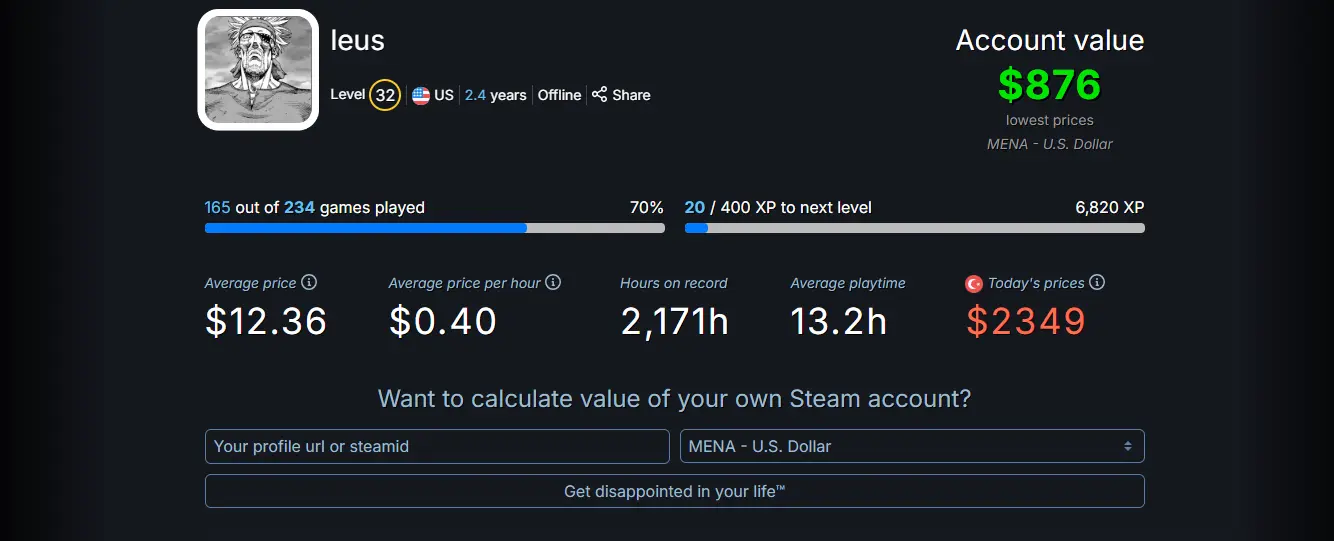
Task: Click the $876 account value amount
Action: 1049,85
